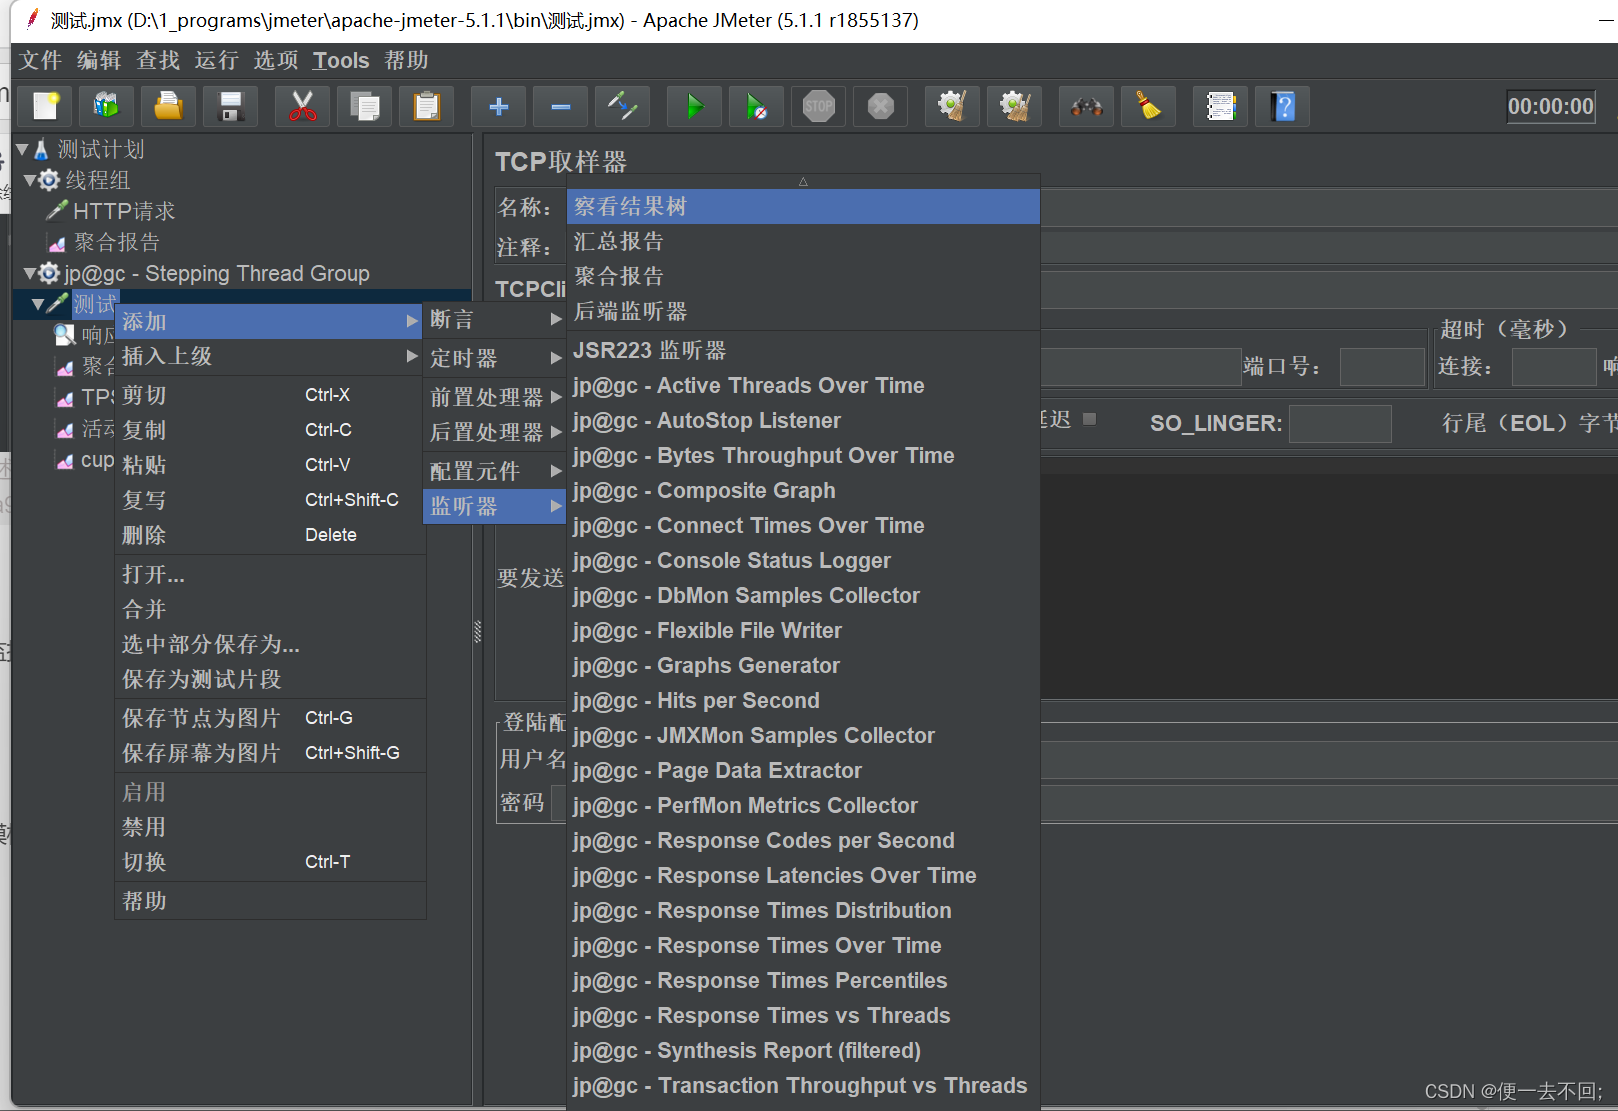Click the green Start run icon

point(694,106)
